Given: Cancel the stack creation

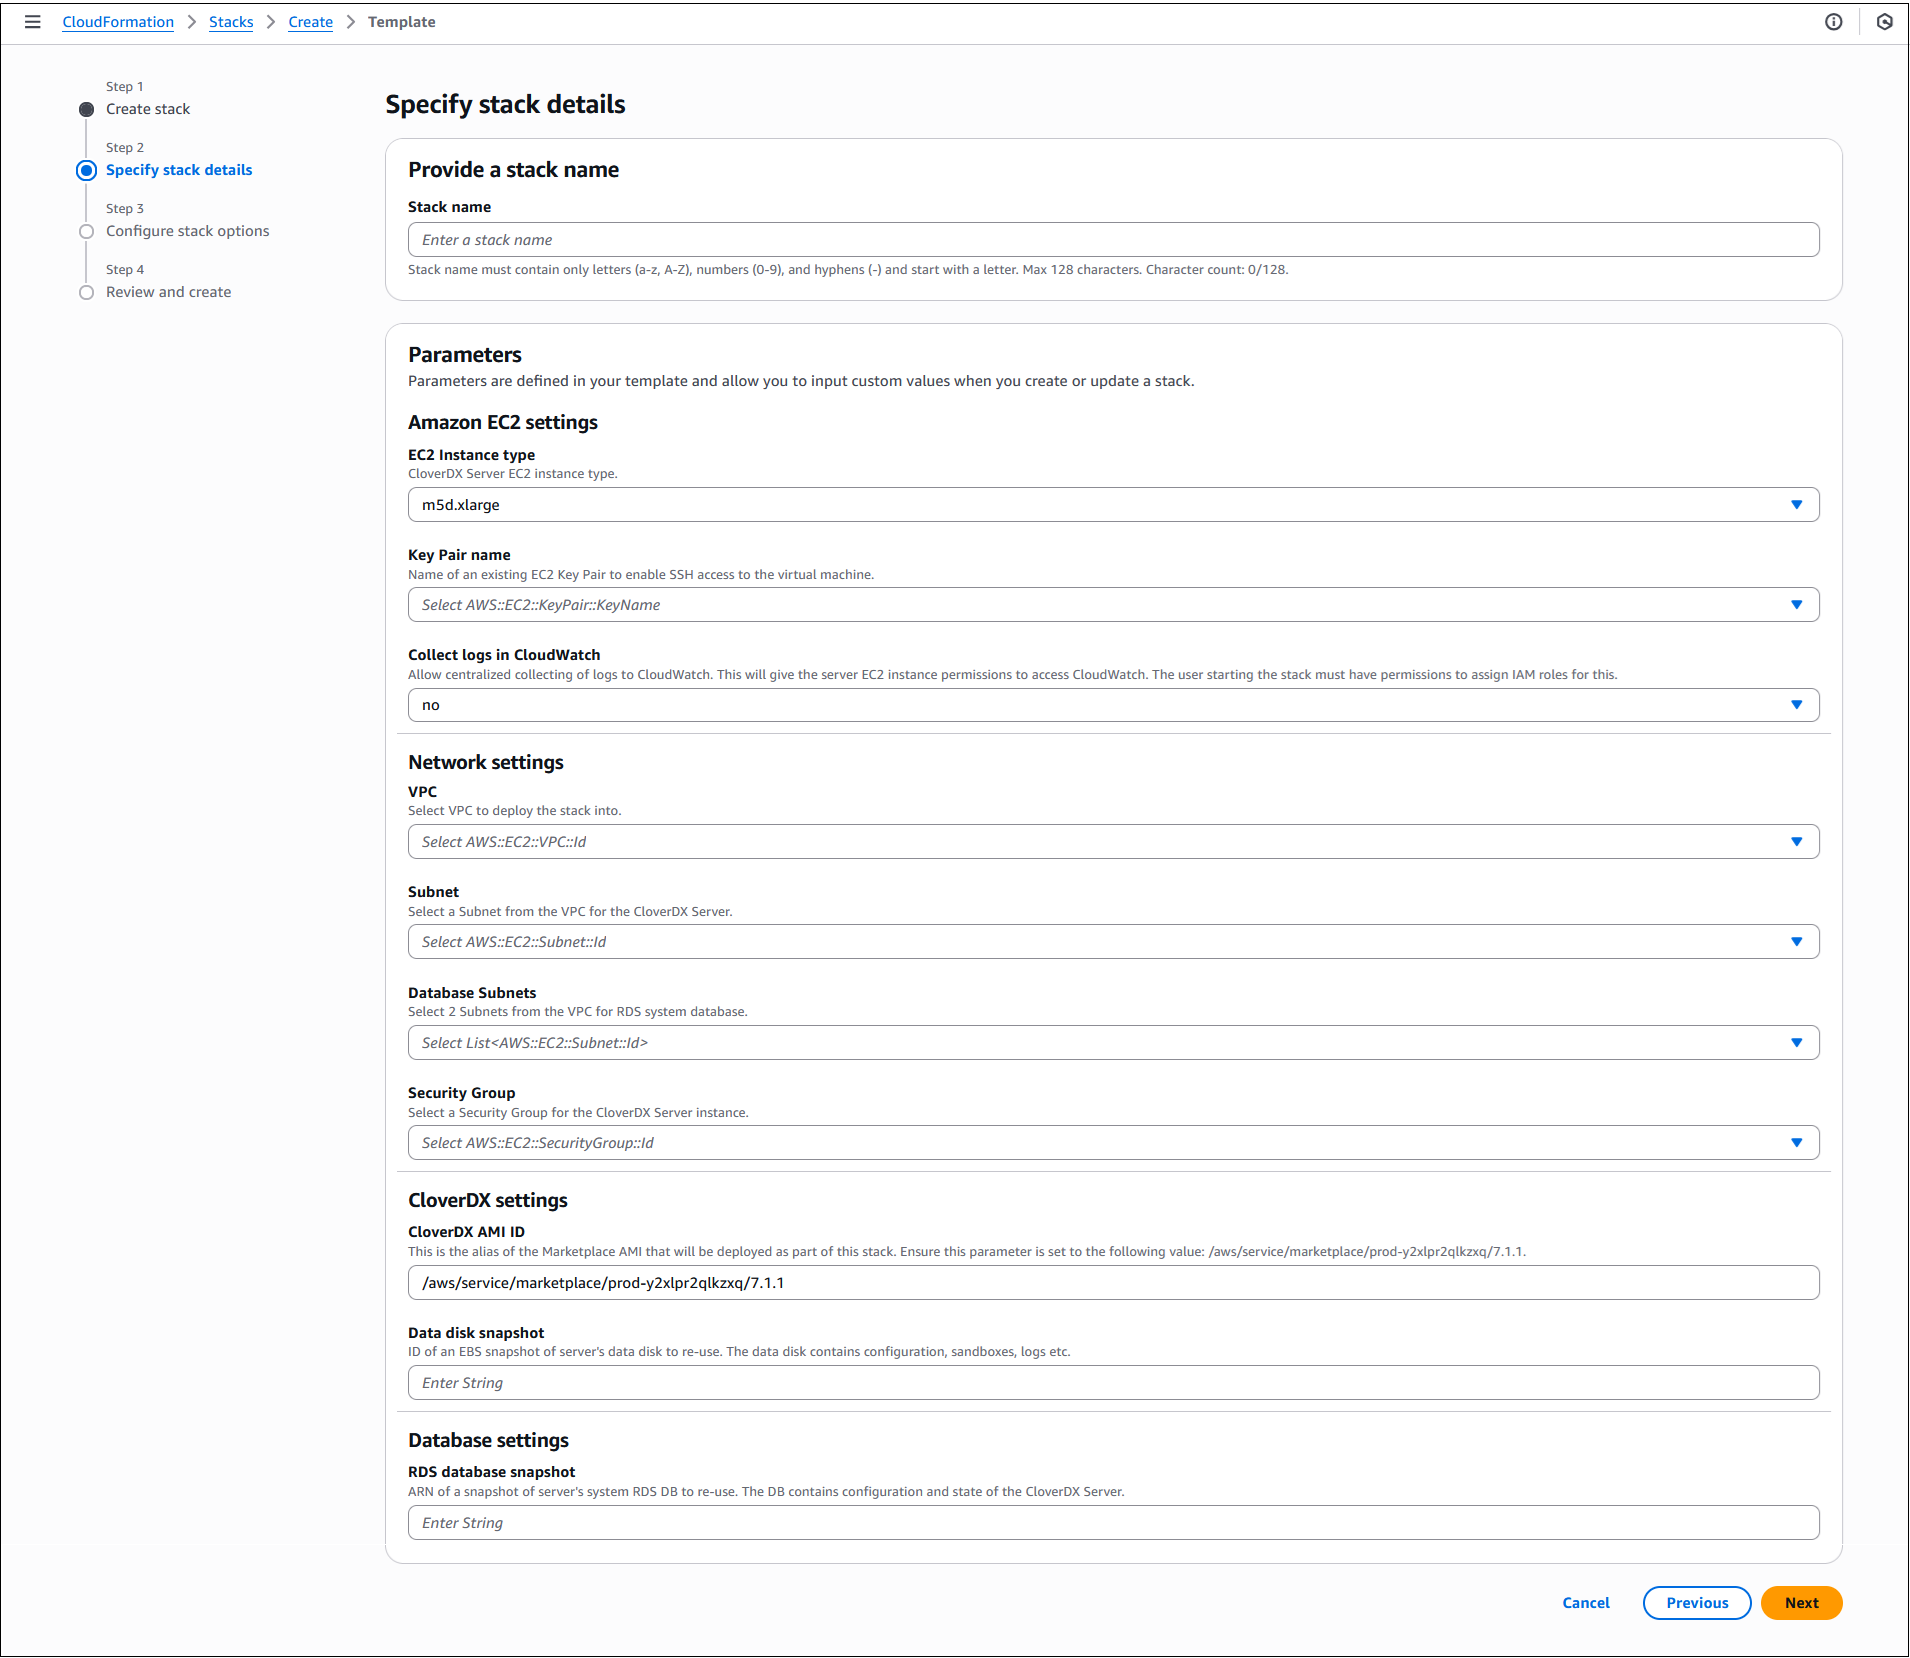Looking at the screenshot, I should 1585,1602.
